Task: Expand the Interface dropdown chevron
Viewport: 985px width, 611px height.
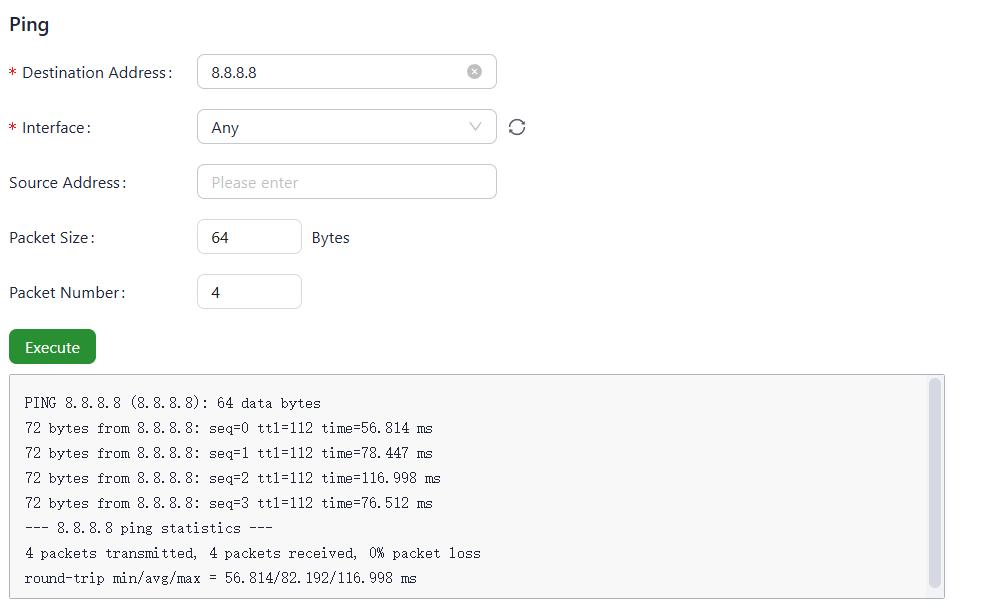Action: click(x=475, y=127)
